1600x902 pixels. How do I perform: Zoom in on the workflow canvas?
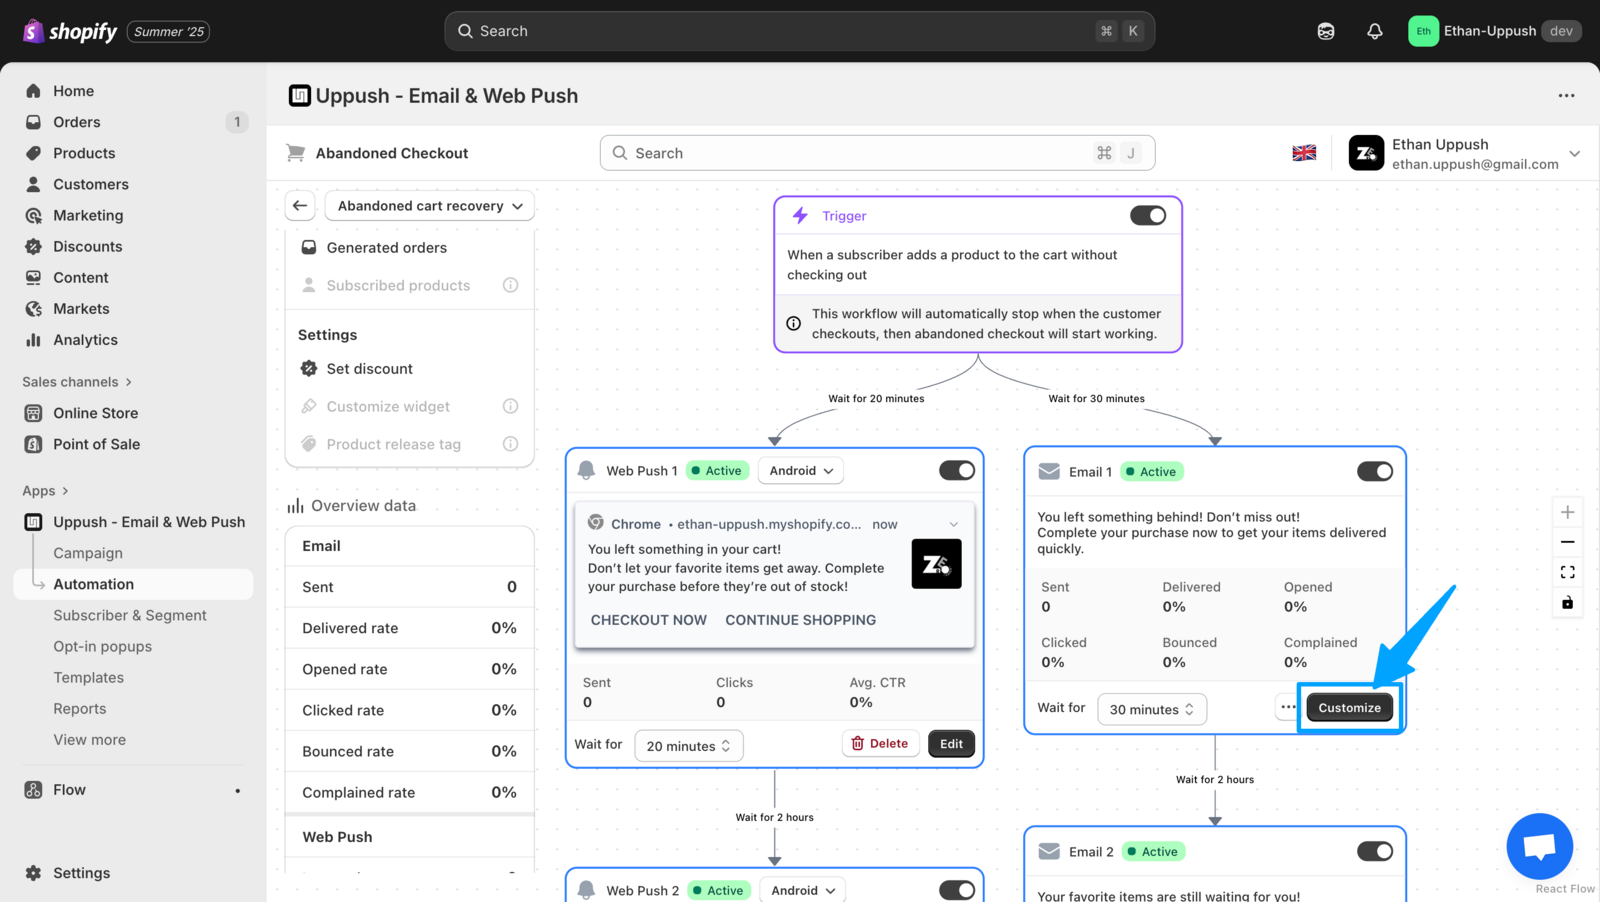pyautogui.click(x=1567, y=512)
